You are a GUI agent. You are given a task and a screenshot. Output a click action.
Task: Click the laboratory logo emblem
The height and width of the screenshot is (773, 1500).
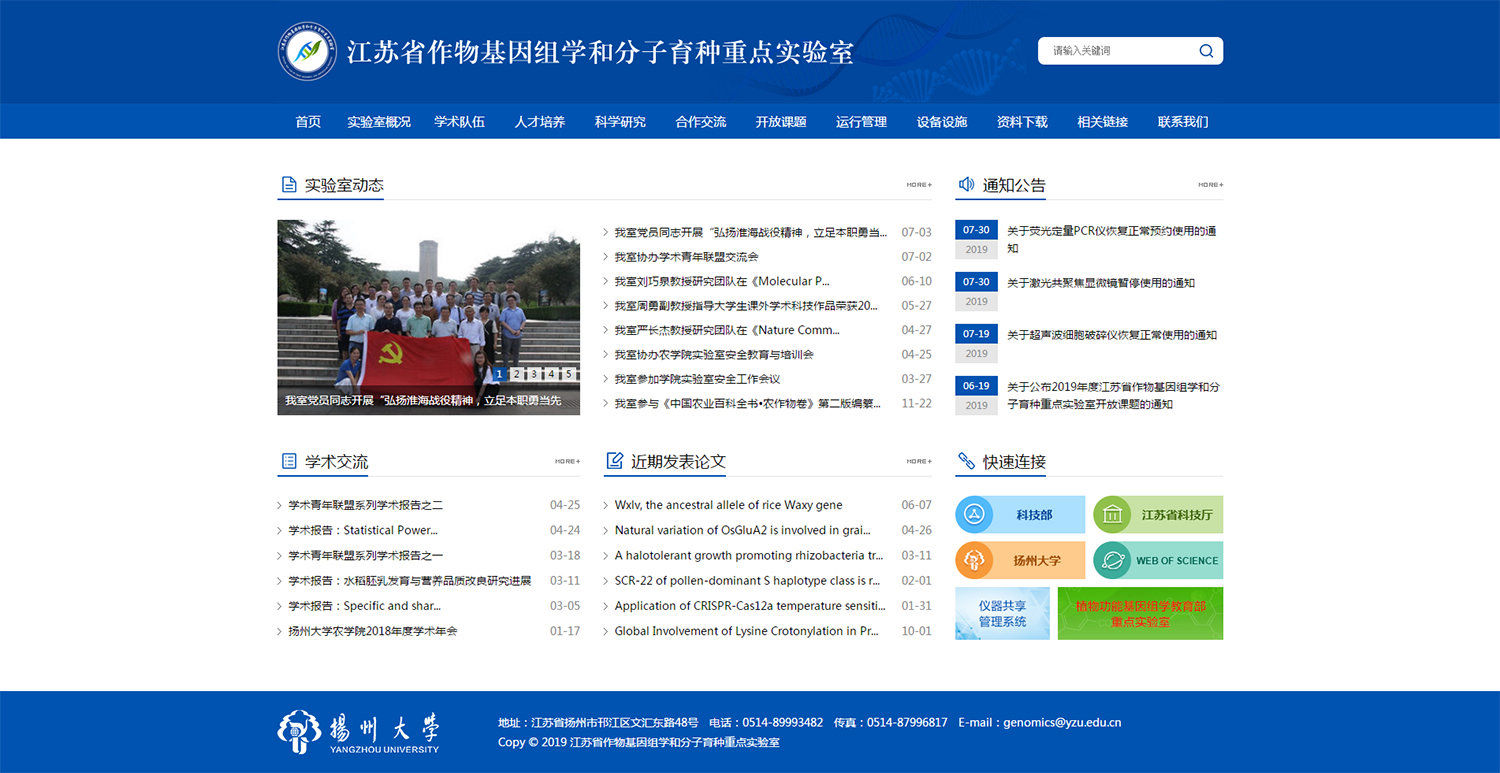click(307, 51)
